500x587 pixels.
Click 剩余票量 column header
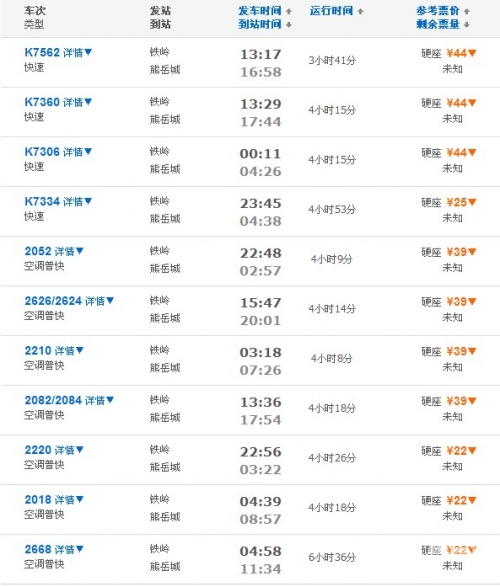coord(438,24)
